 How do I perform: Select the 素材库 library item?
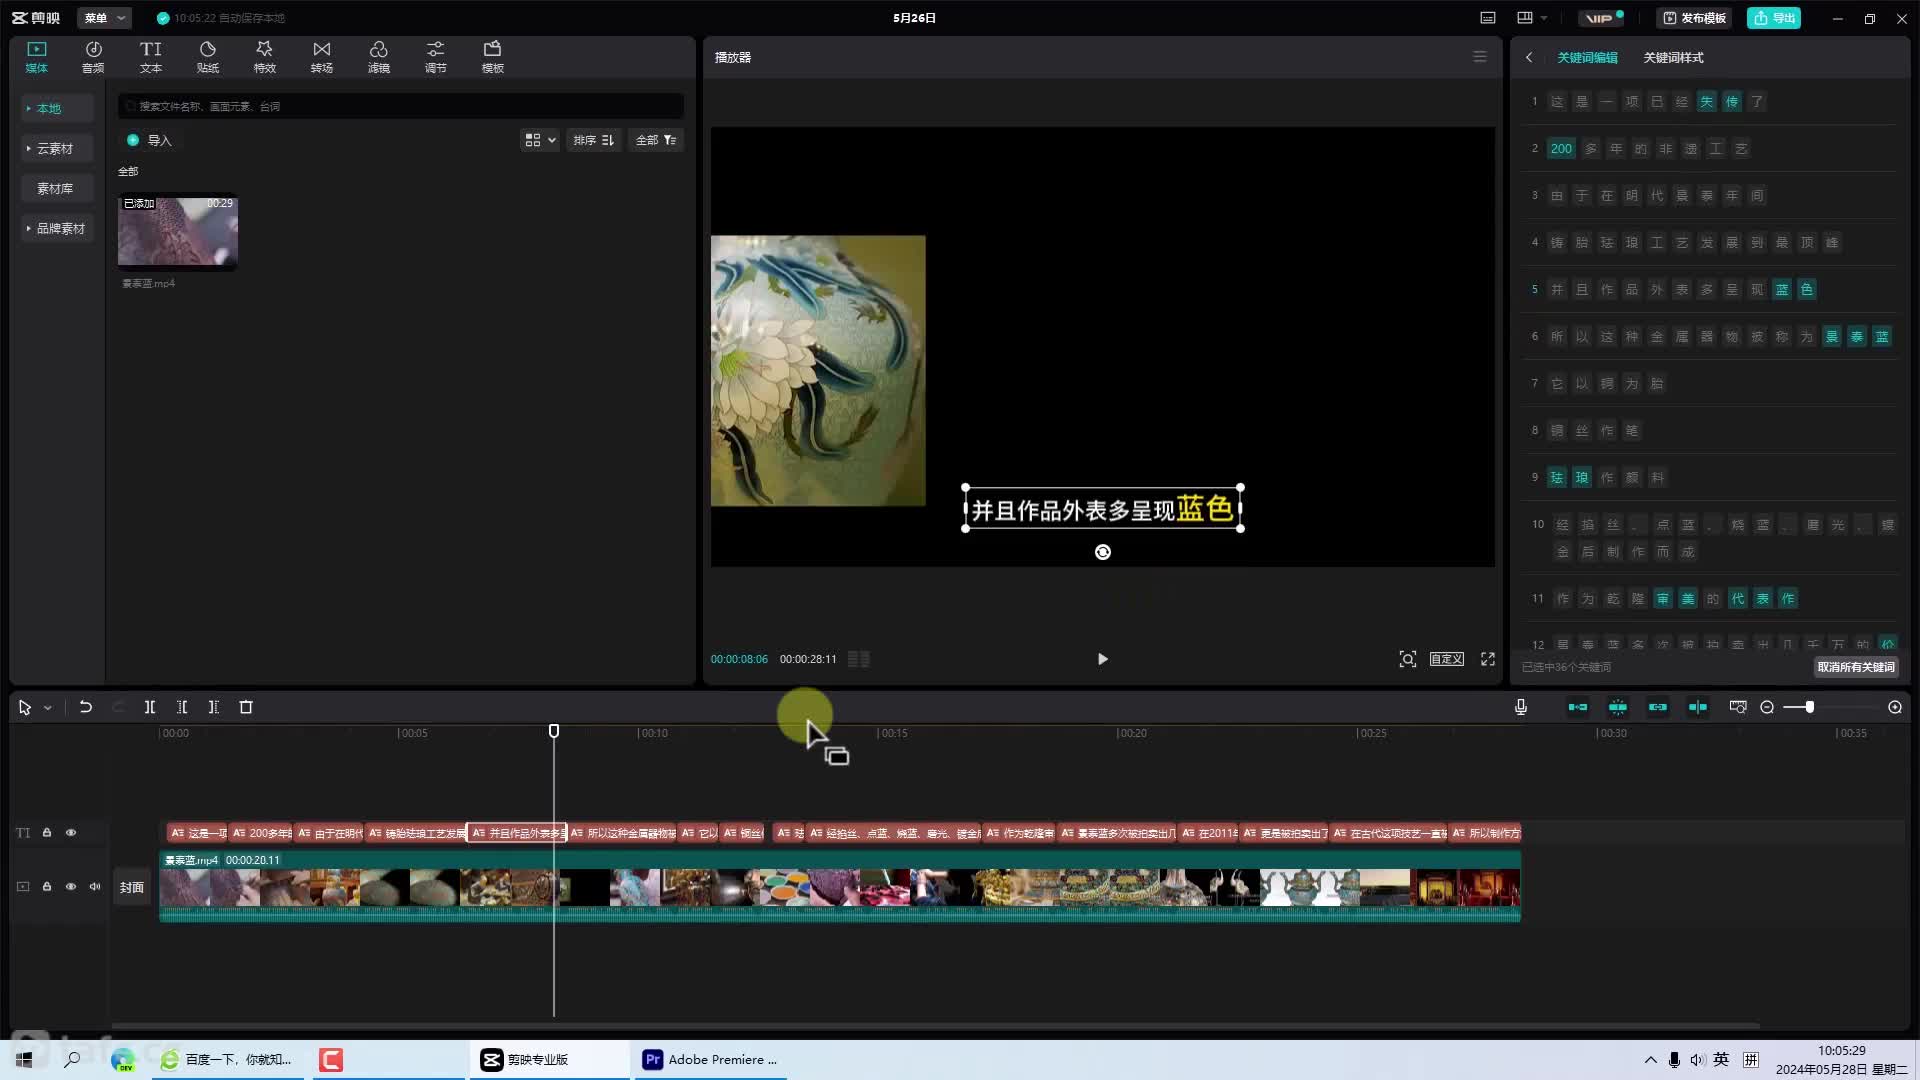(x=58, y=188)
